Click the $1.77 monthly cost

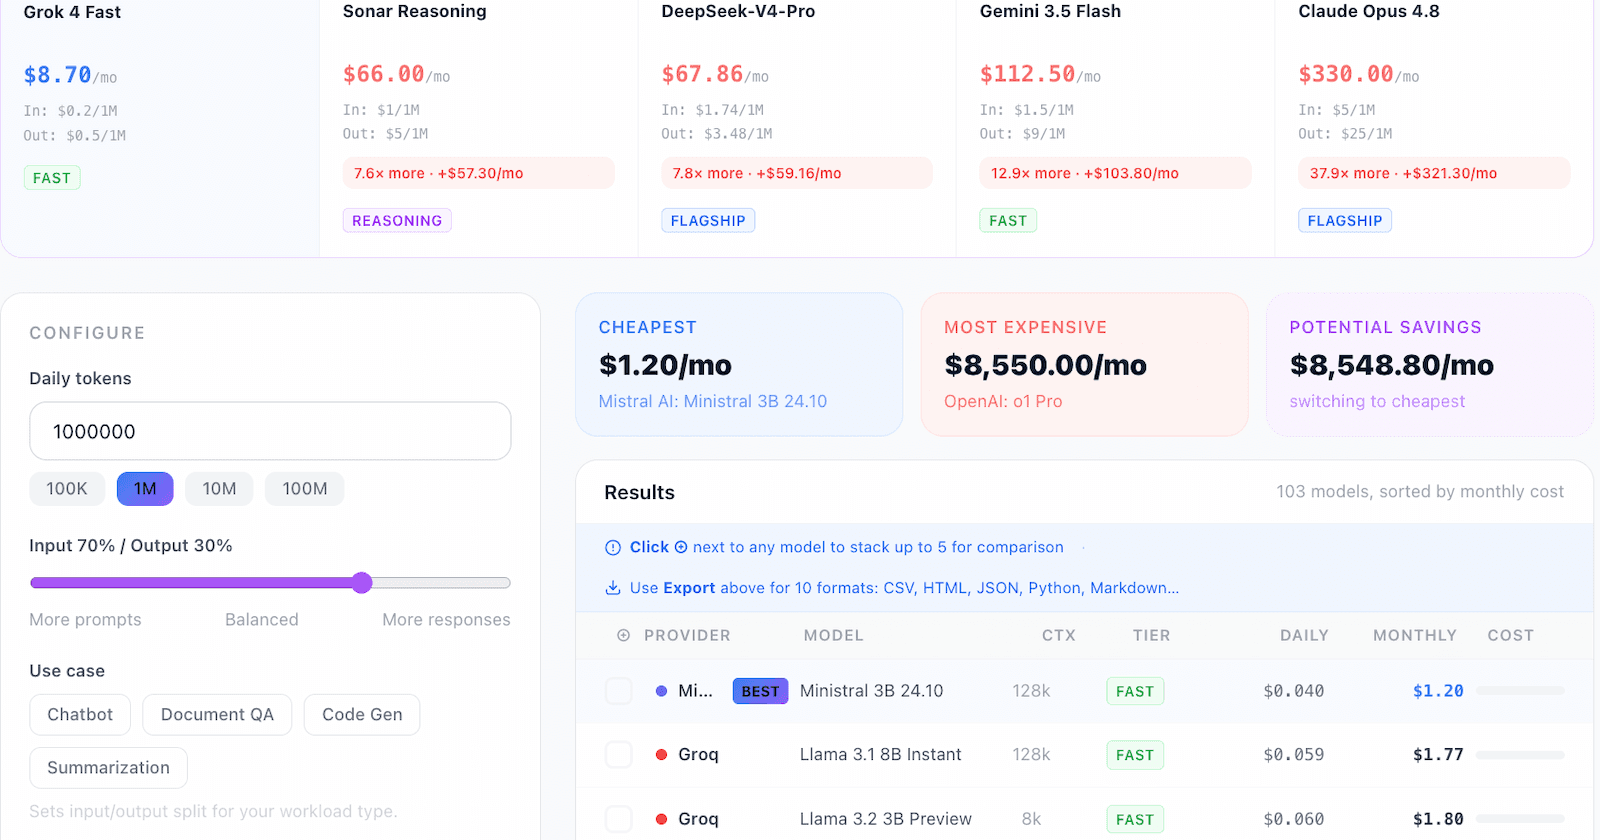pyautogui.click(x=1438, y=755)
